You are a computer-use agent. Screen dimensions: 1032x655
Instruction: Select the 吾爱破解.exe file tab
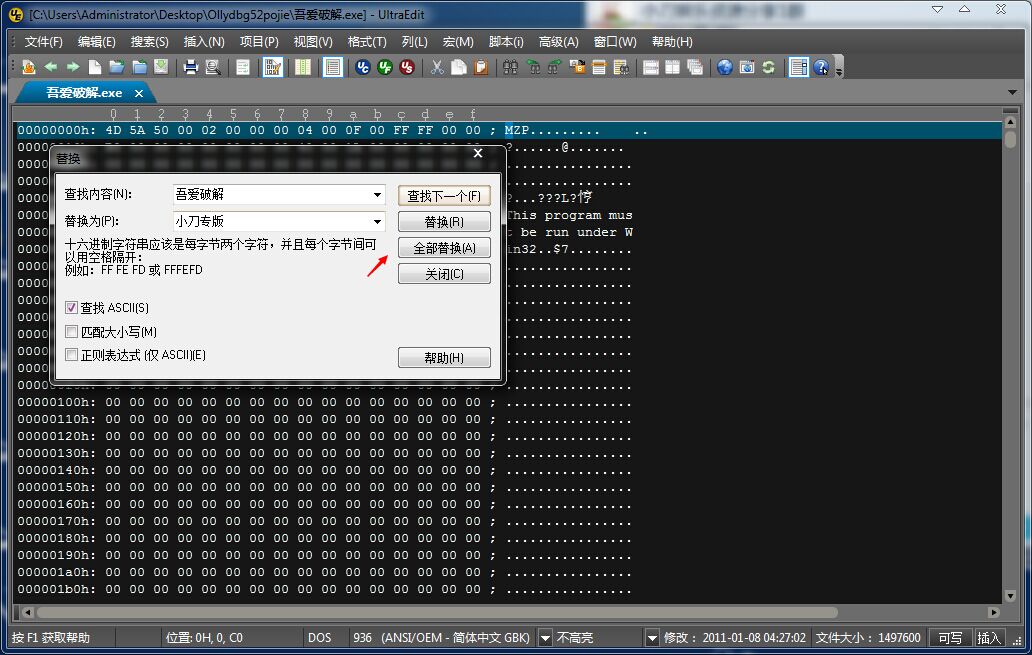[84, 93]
